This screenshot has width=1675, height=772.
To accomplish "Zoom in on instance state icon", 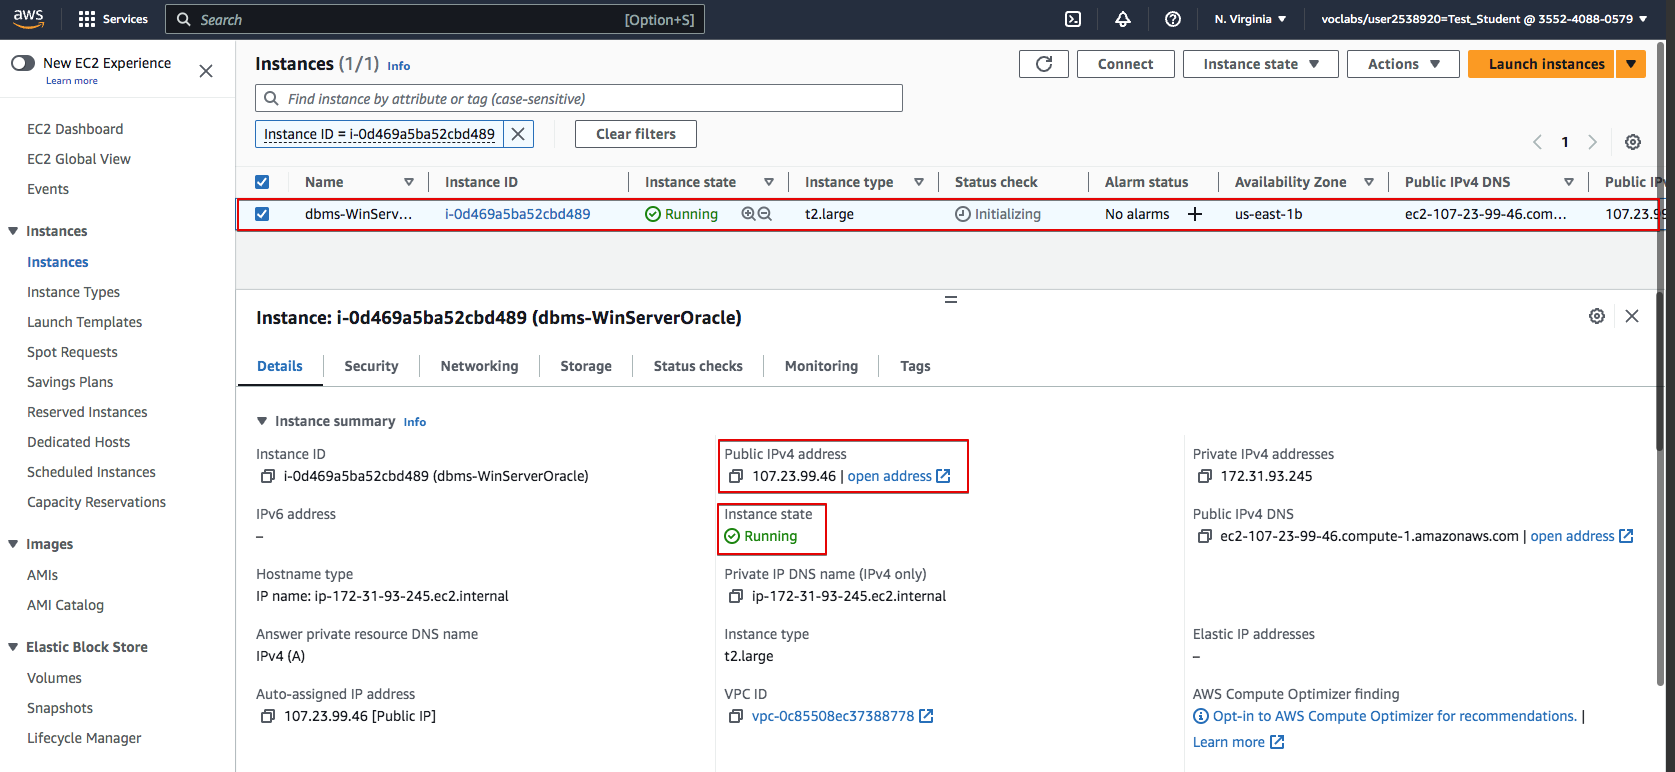I will point(749,214).
